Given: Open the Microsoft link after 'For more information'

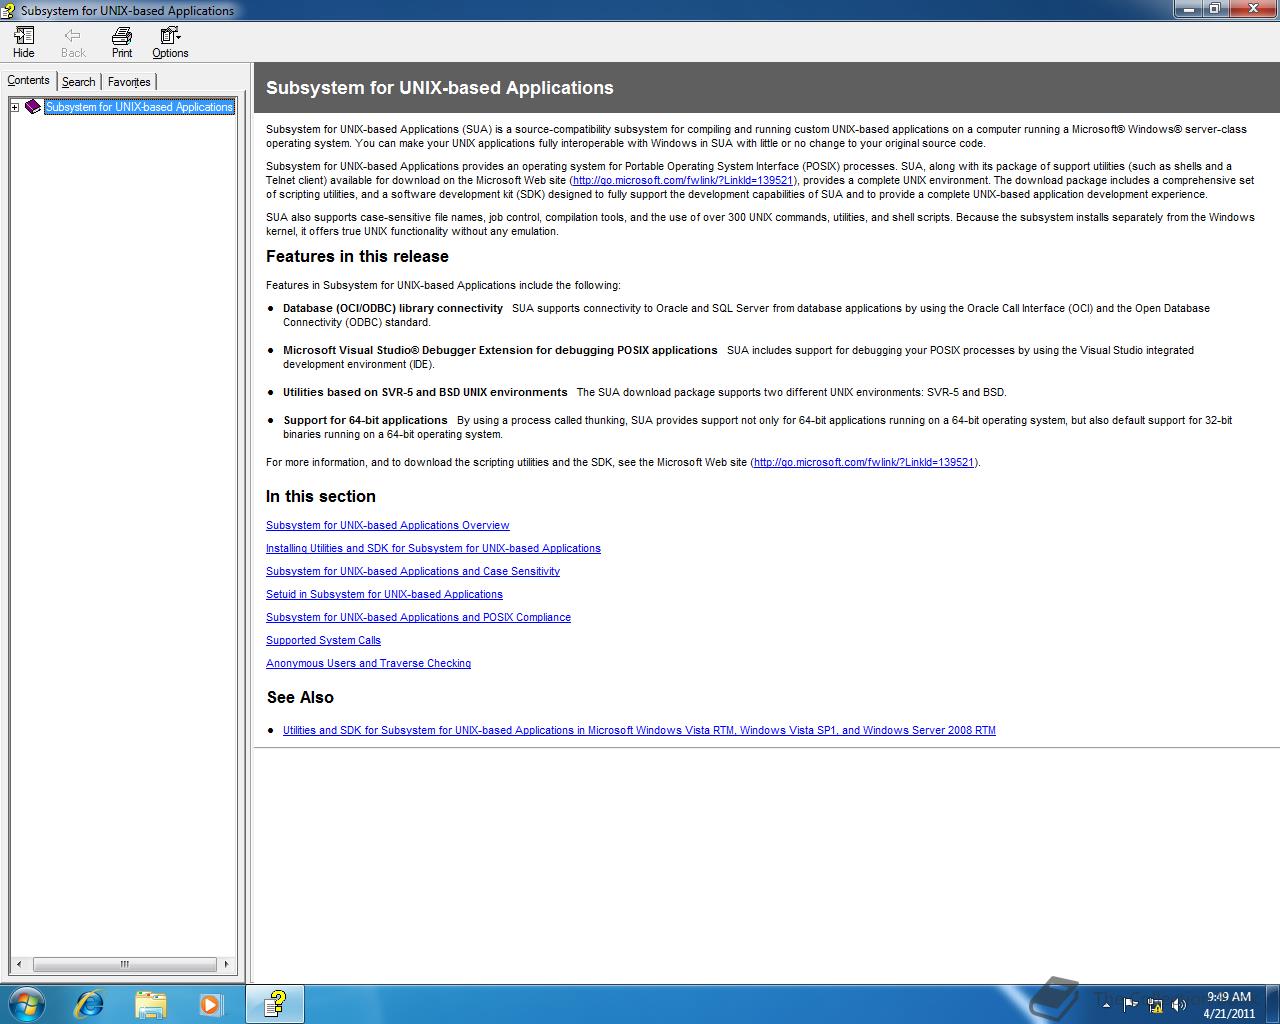Looking at the screenshot, I should coord(864,462).
